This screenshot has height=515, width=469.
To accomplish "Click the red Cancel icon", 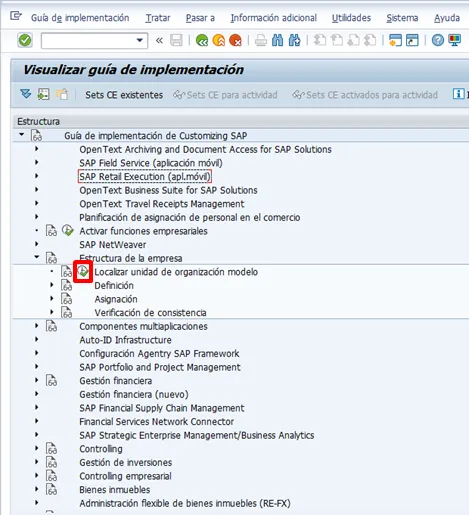I will pos(235,41).
